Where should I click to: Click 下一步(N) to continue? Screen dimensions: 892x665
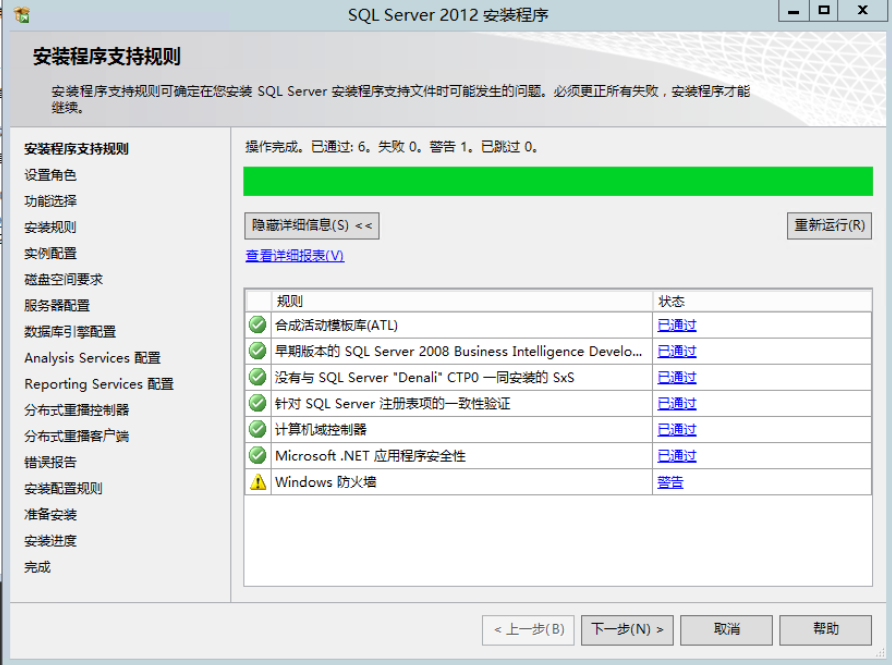pyautogui.click(x=627, y=630)
